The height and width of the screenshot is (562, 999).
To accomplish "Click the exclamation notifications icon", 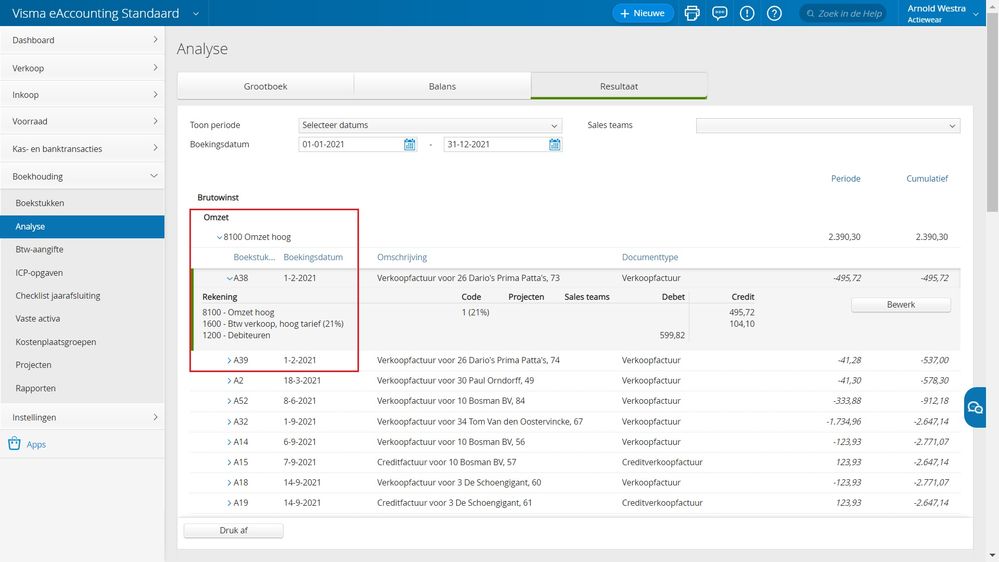I will pyautogui.click(x=747, y=13).
